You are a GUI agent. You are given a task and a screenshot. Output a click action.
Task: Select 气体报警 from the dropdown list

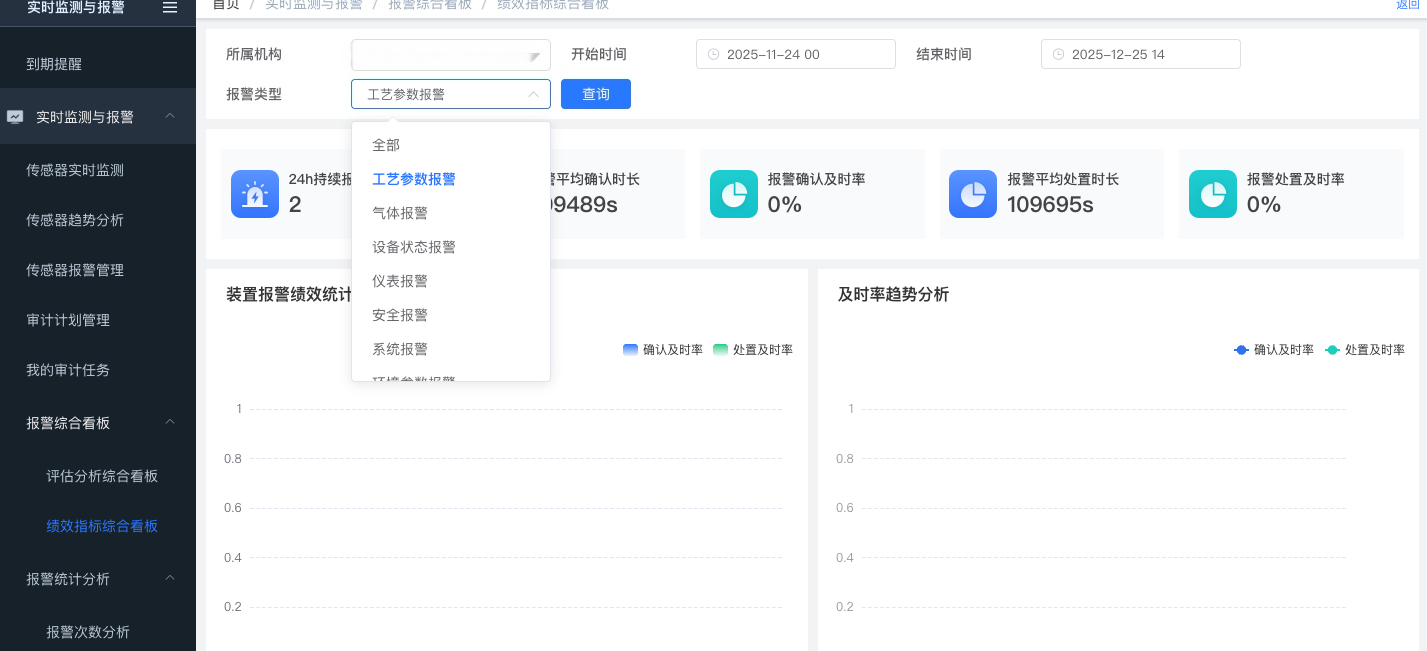[400, 213]
